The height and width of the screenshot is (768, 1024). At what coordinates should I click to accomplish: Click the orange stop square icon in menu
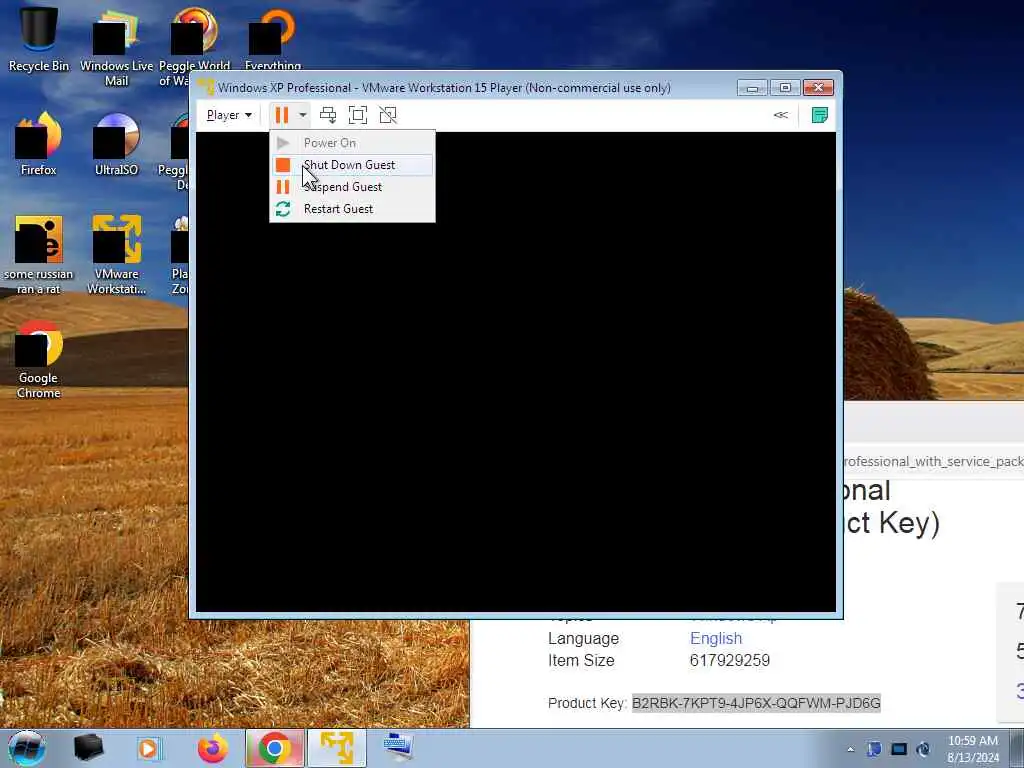pos(283,165)
